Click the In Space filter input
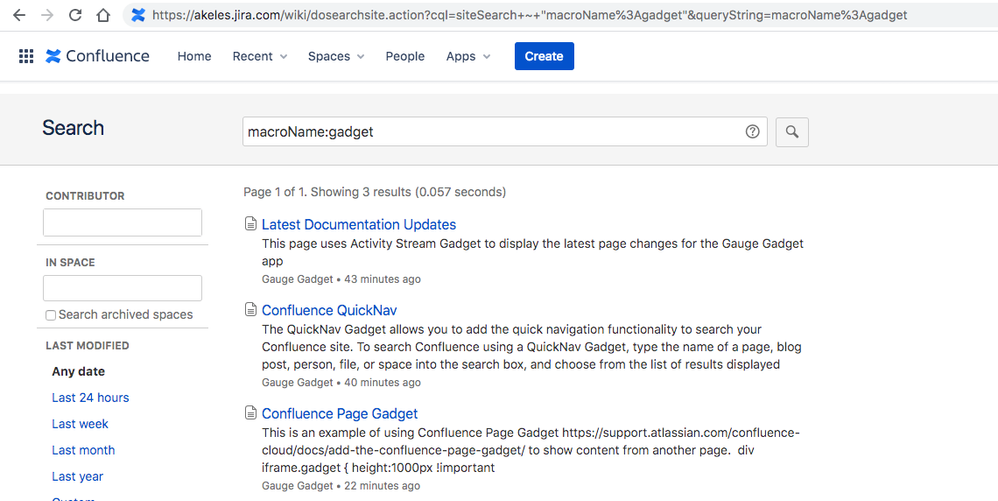The width and height of the screenshot is (998, 501). coord(122,288)
